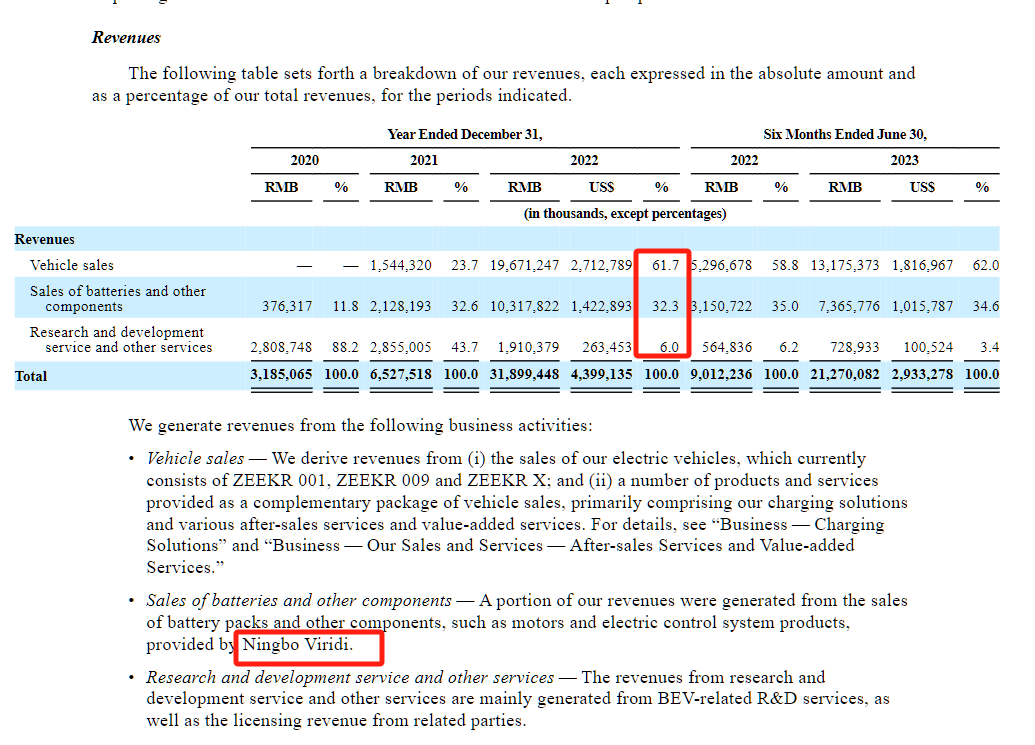This screenshot has width=1035, height=745.
Task: Click the US$ total '2,933,278'
Action: coord(922,375)
